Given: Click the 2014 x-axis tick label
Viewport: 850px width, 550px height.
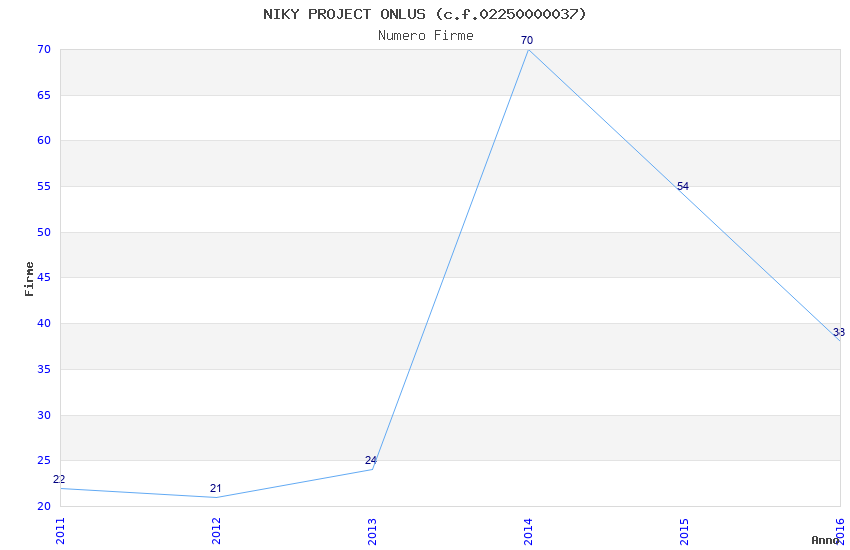Looking at the screenshot, I should 528,531.
